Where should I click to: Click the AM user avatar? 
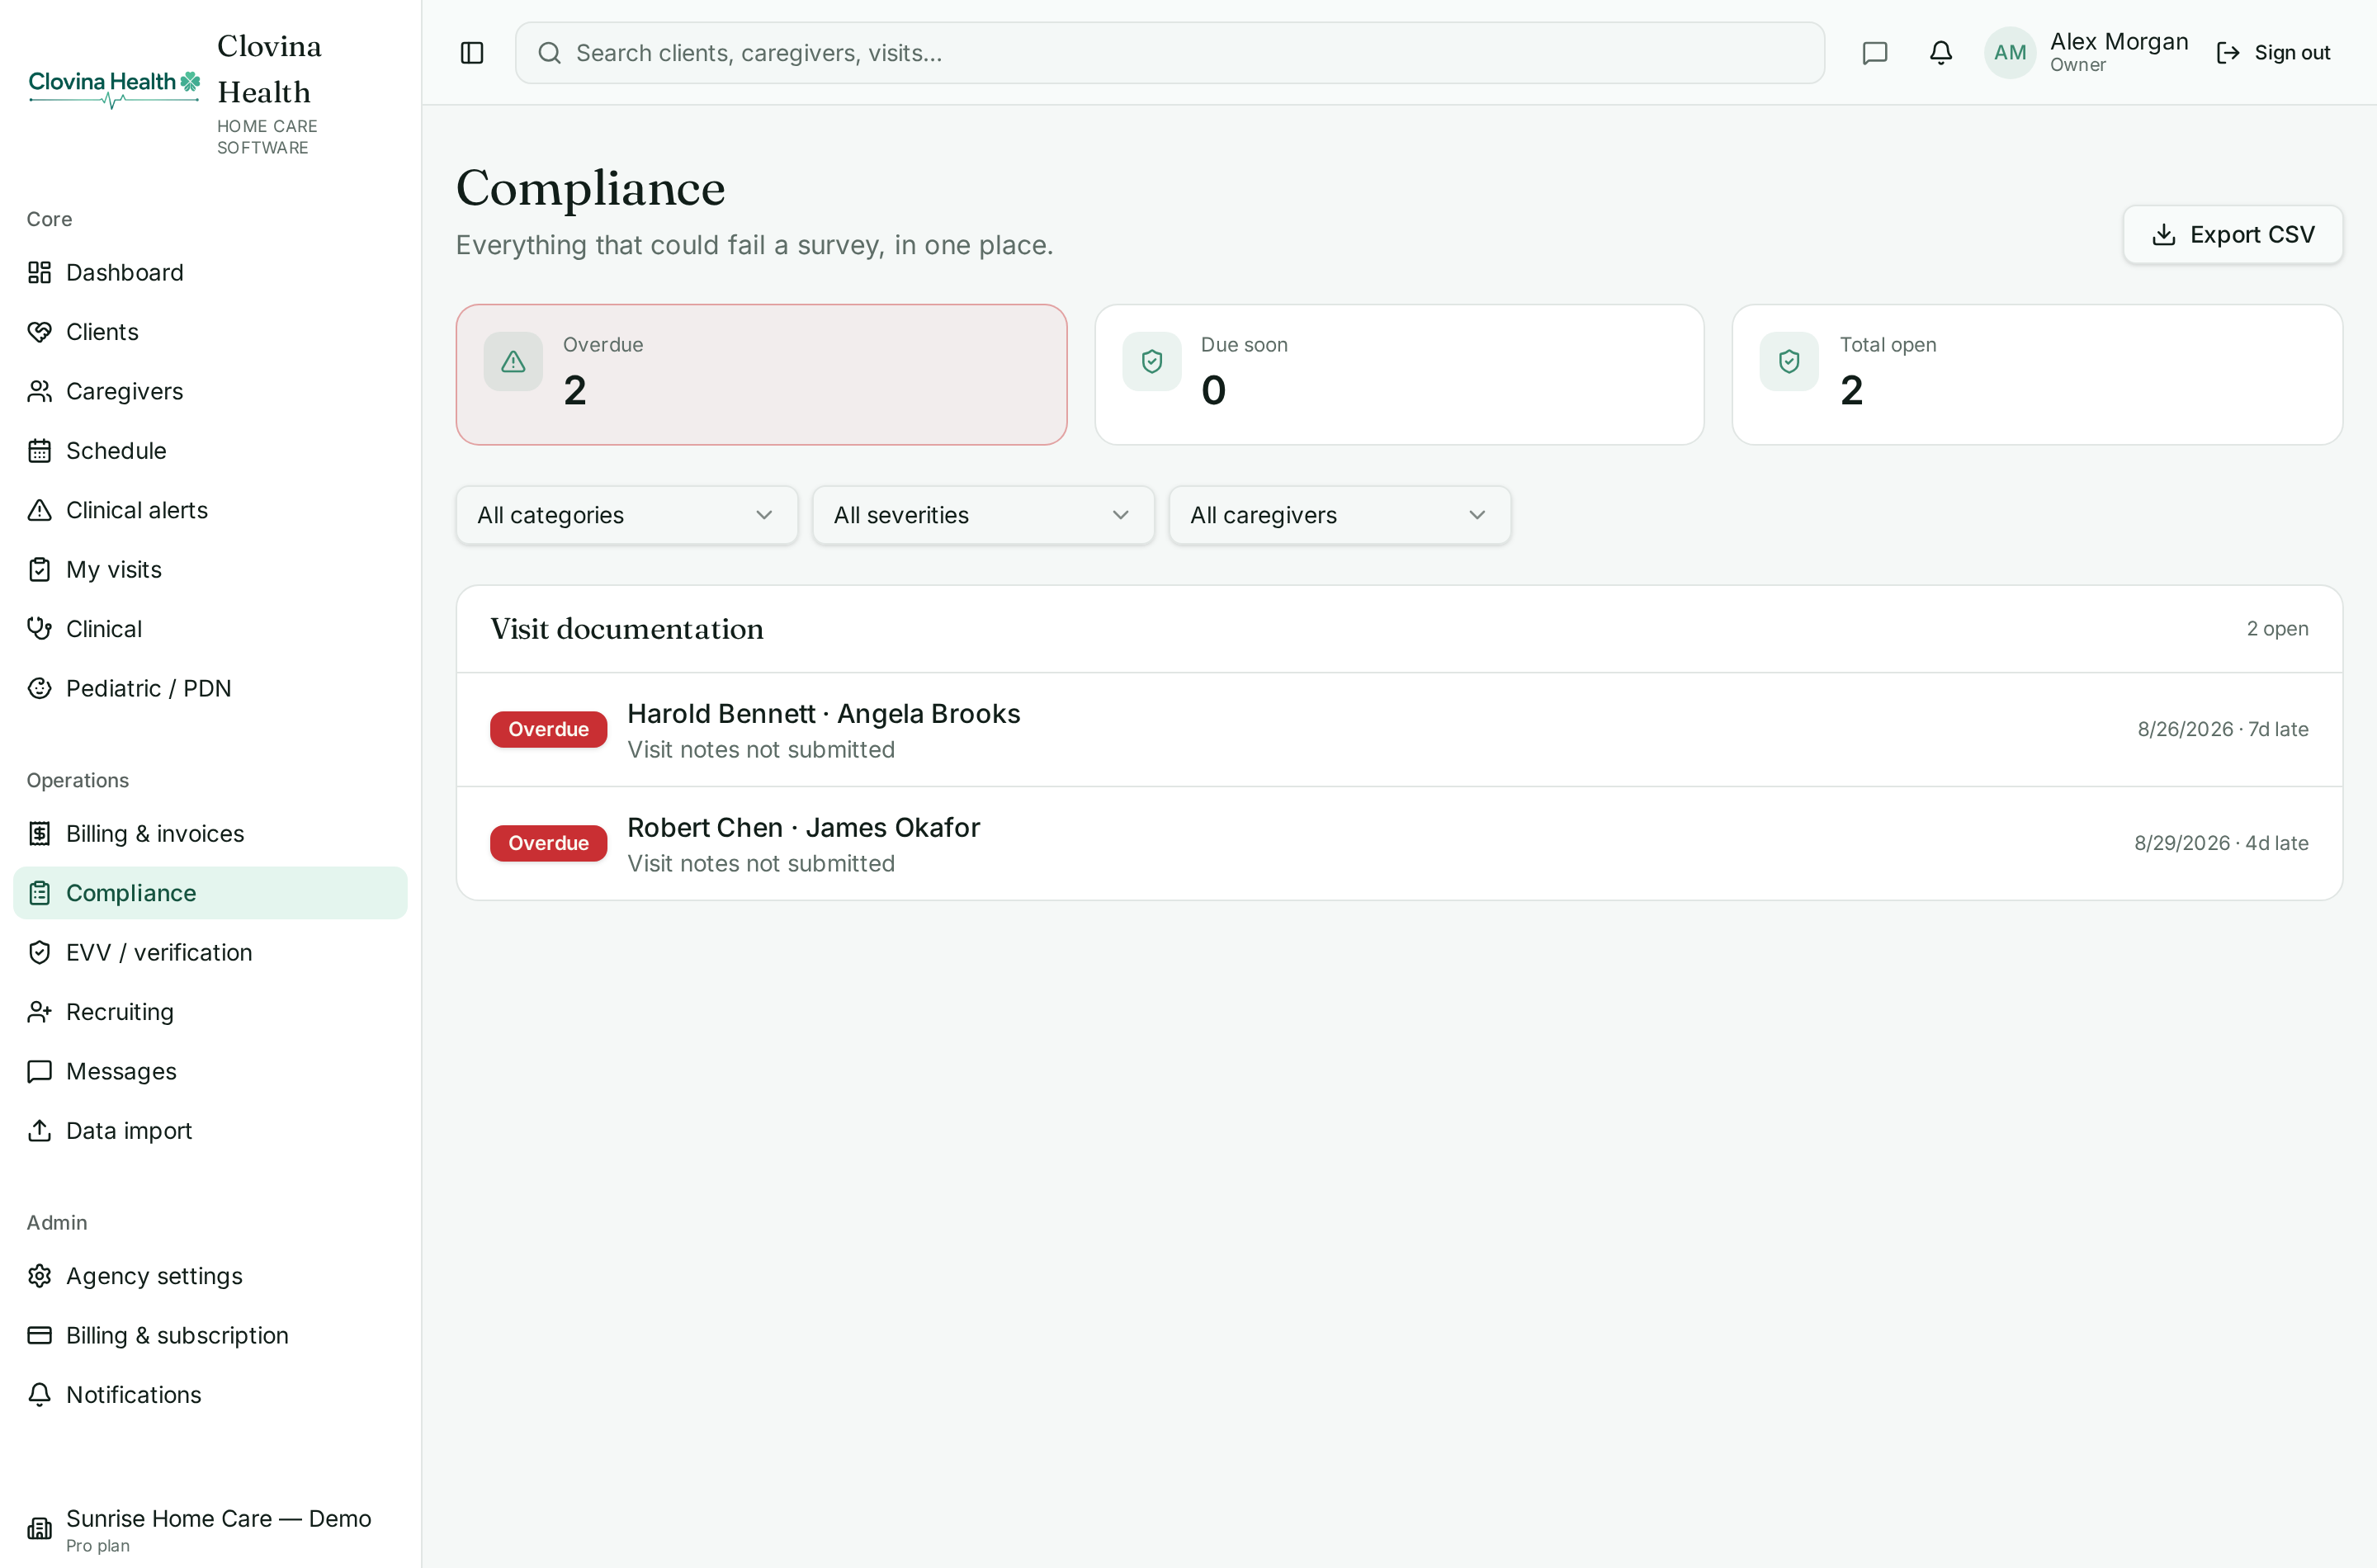[2010, 53]
